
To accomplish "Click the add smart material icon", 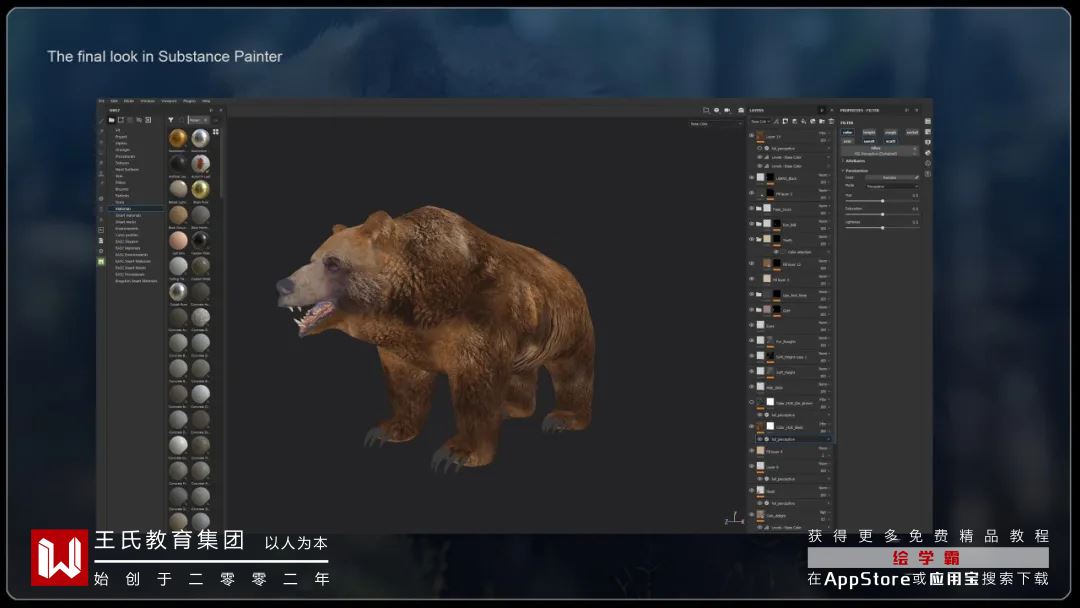I will (813, 121).
